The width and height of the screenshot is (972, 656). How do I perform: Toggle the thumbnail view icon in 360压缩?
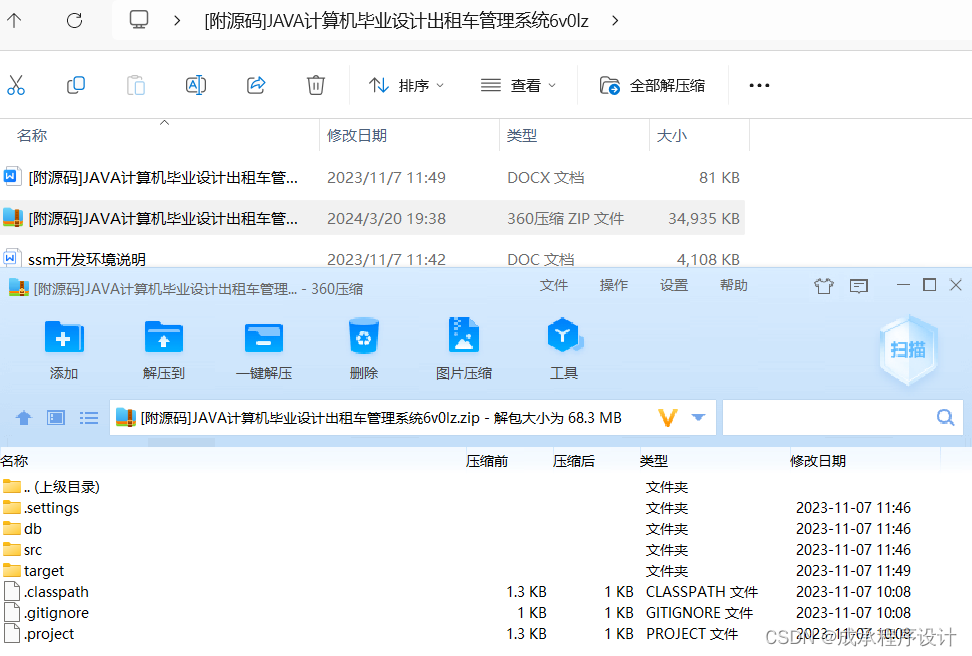56,417
